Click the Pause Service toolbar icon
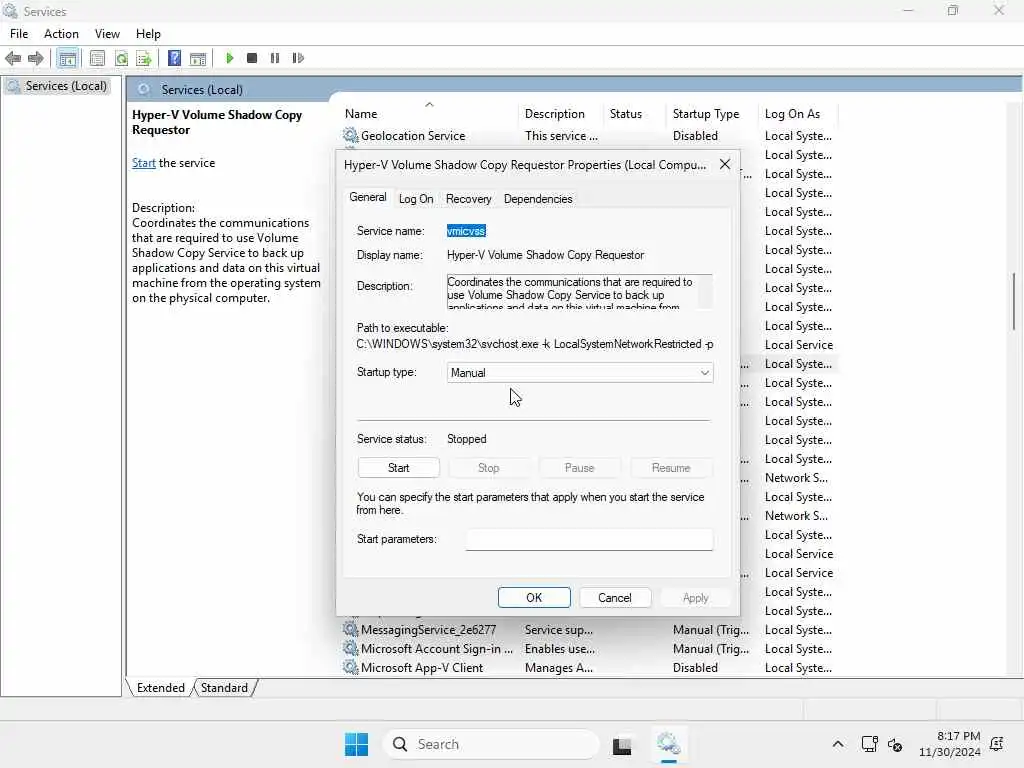This screenshot has width=1024, height=768. (275, 58)
